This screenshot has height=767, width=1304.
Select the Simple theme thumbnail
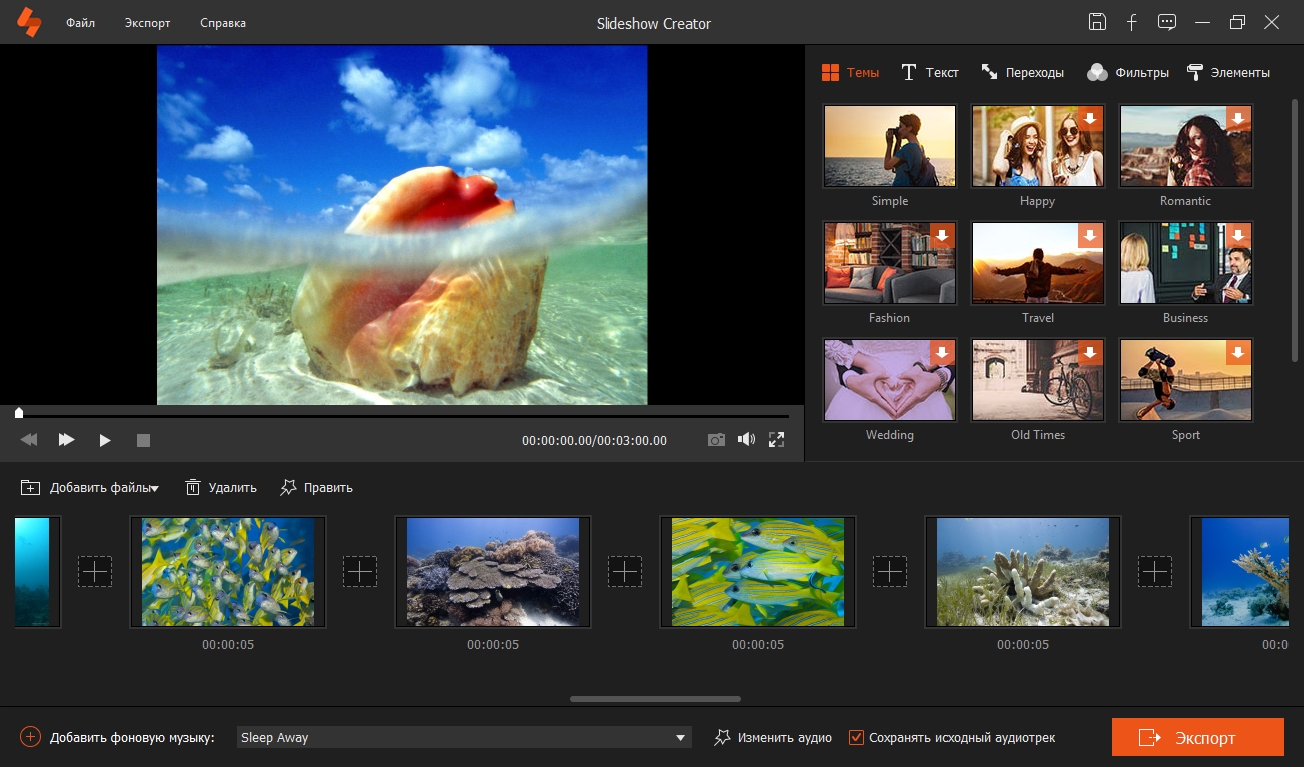890,146
